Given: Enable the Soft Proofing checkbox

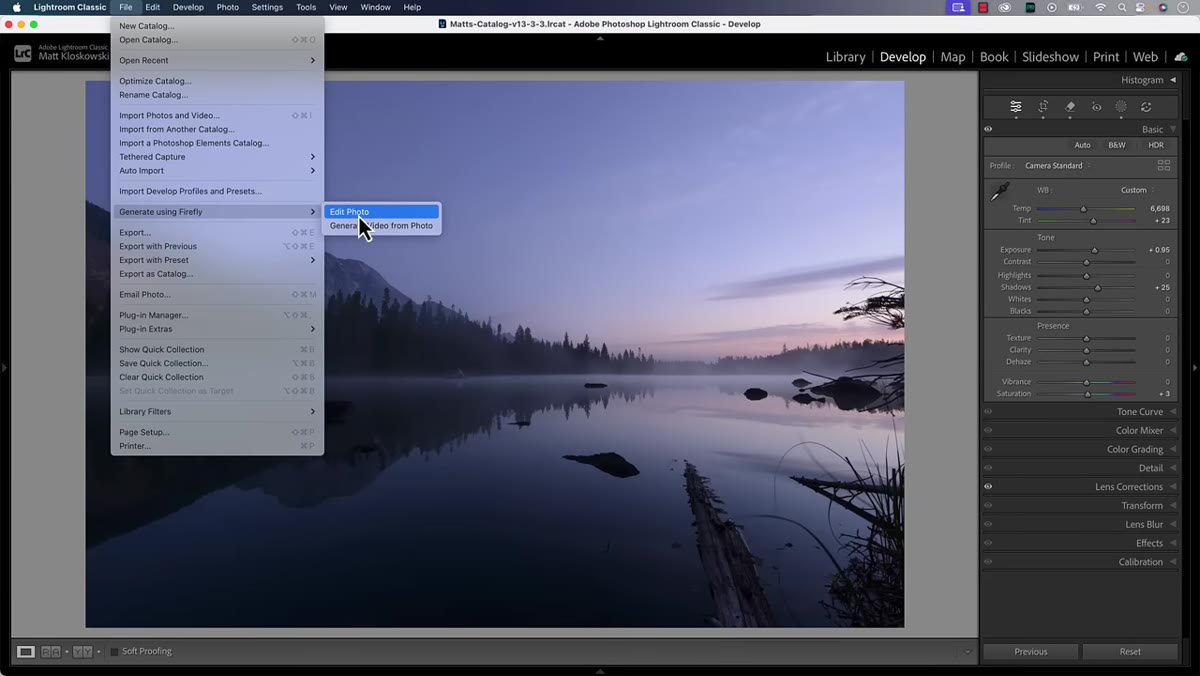Looking at the screenshot, I should click(114, 652).
